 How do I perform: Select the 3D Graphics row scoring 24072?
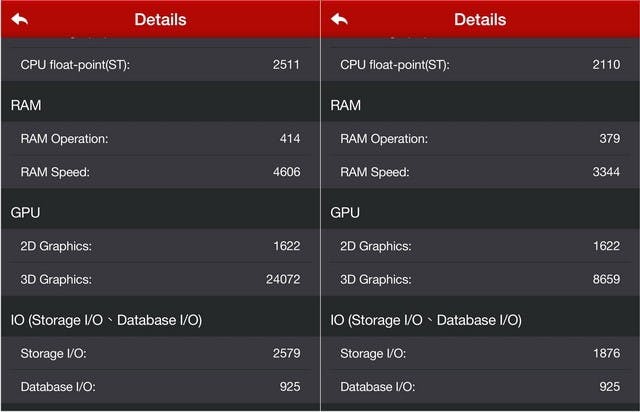160,279
